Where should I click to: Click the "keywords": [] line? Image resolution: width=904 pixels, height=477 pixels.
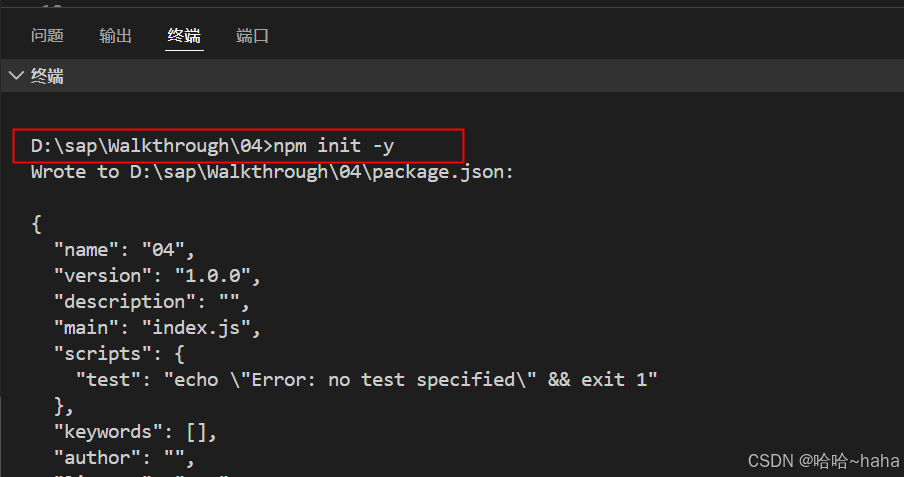pyautogui.click(x=135, y=431)
